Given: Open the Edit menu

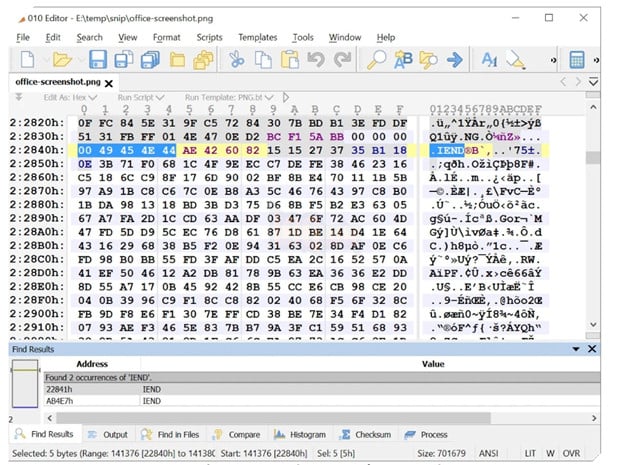Looking at the screenshot, I should [x=53, y=37].
